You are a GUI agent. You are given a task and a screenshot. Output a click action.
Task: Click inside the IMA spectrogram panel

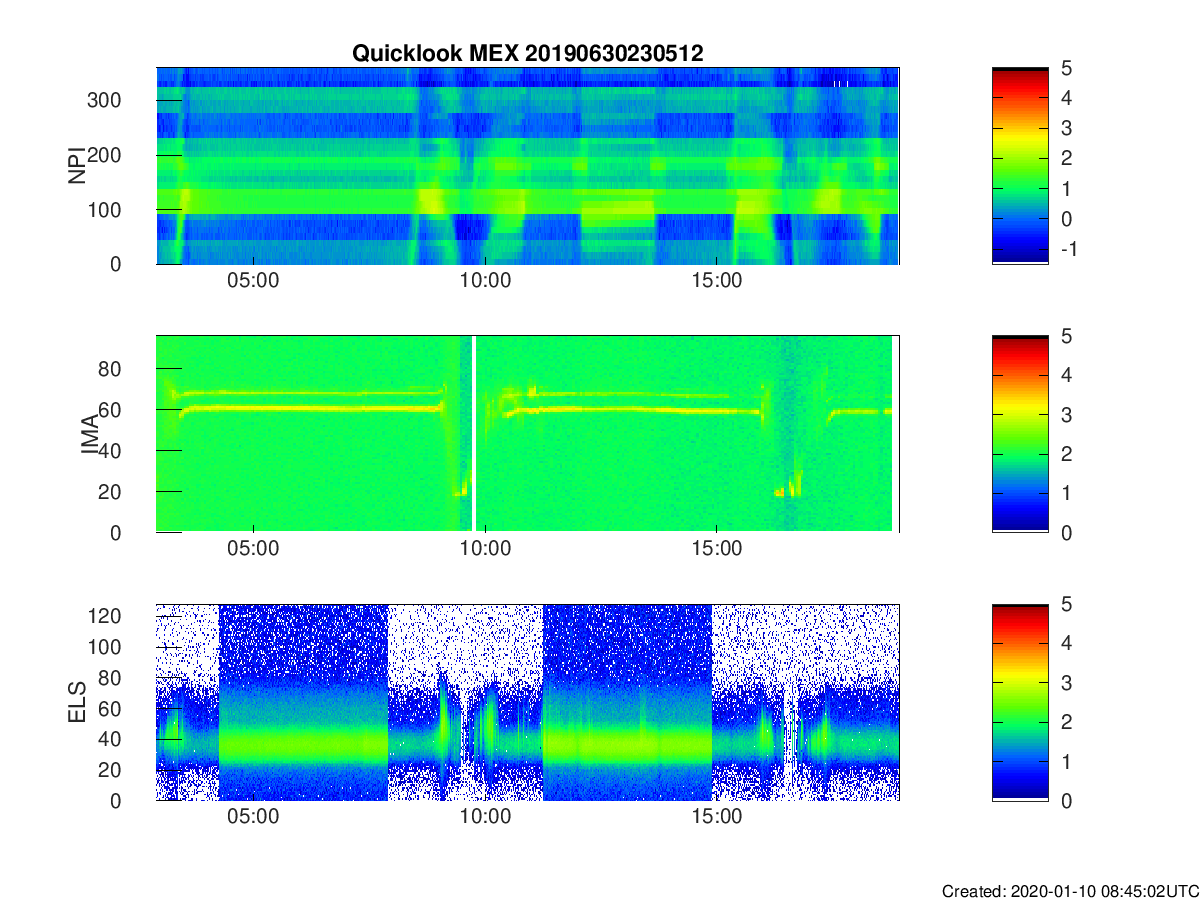pyautogui.click(x=527, y=434)
